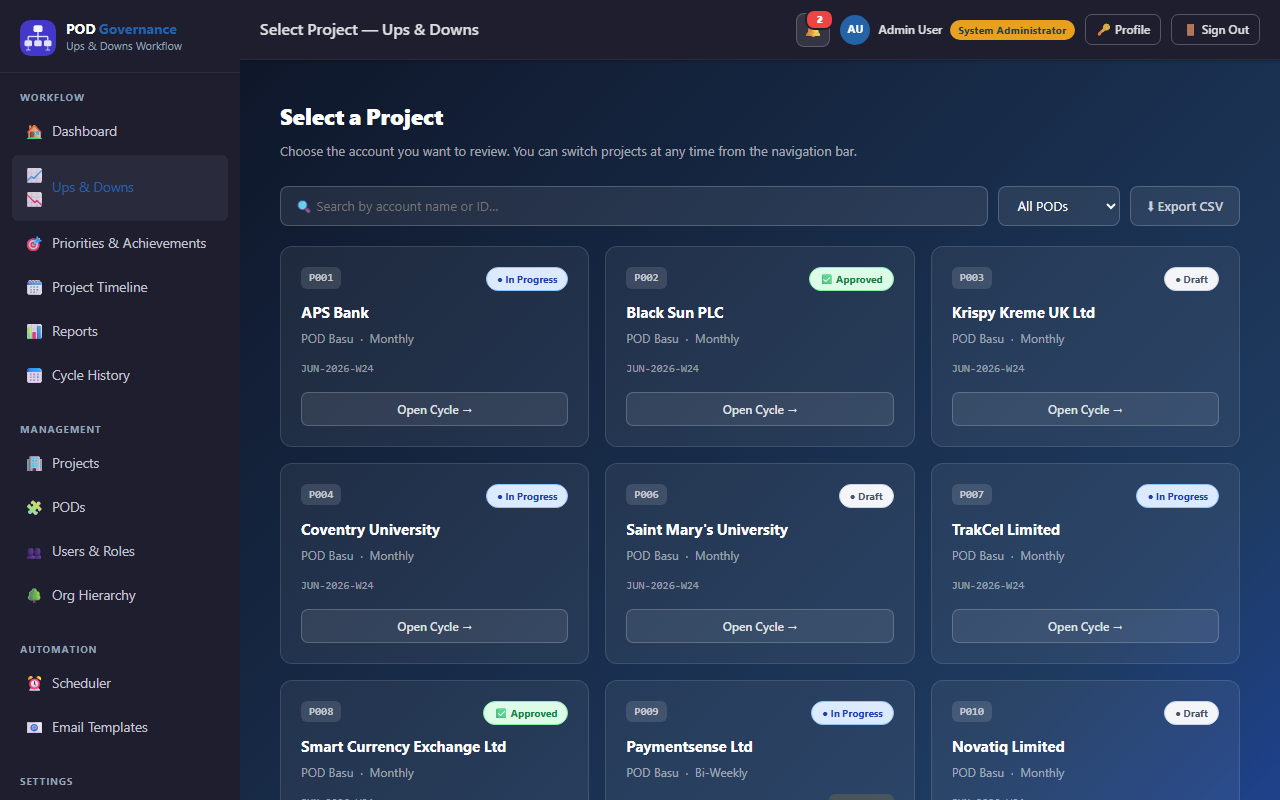1280x800 pixels.
Task: Click Export CSV button
Action: pyautogui.click(x=1185, y=206)
